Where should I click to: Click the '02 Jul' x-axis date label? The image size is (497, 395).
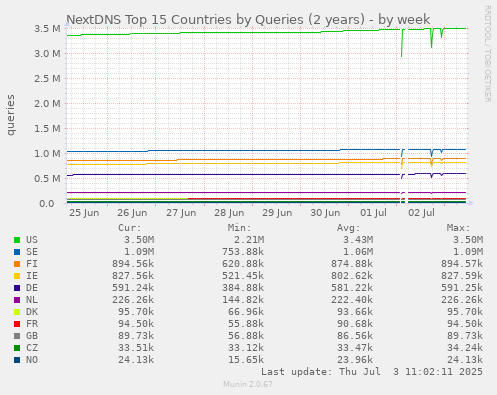tap(421, 213)
